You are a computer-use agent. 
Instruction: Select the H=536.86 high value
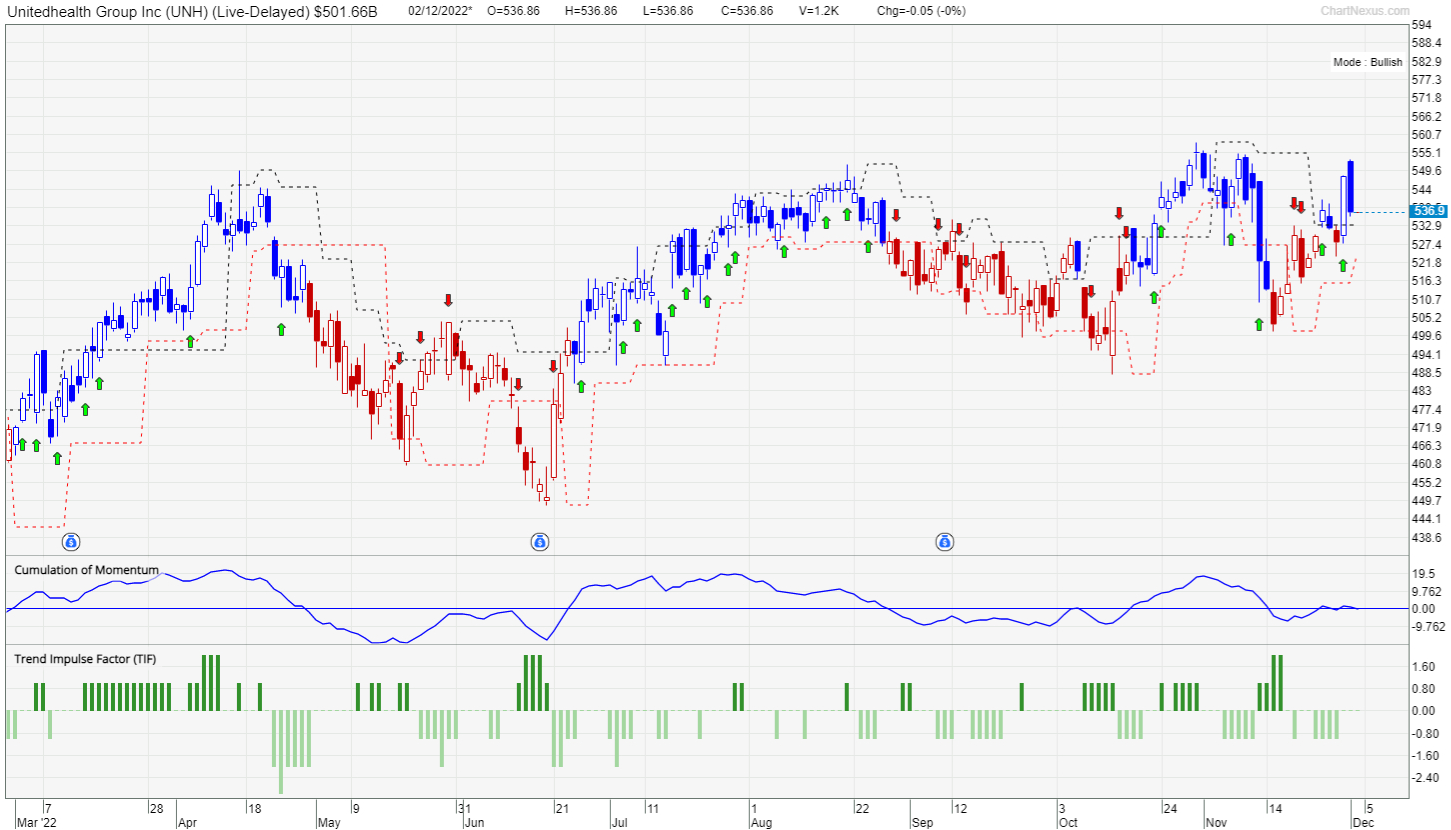click(591, 10)
